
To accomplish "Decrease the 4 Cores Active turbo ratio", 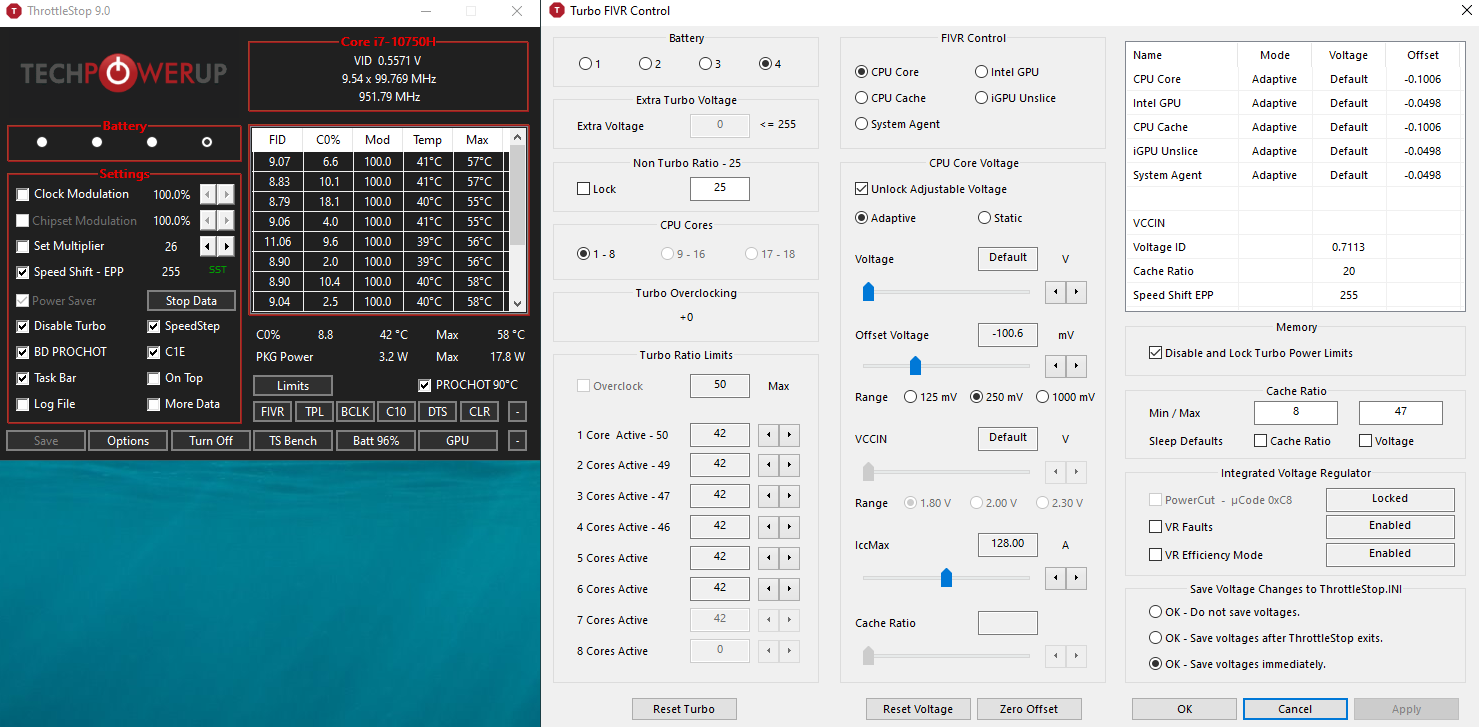I will (767, 527).
